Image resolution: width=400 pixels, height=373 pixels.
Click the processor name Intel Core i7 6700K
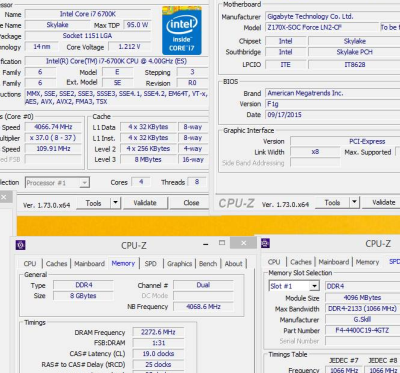[x=88, y=14]
